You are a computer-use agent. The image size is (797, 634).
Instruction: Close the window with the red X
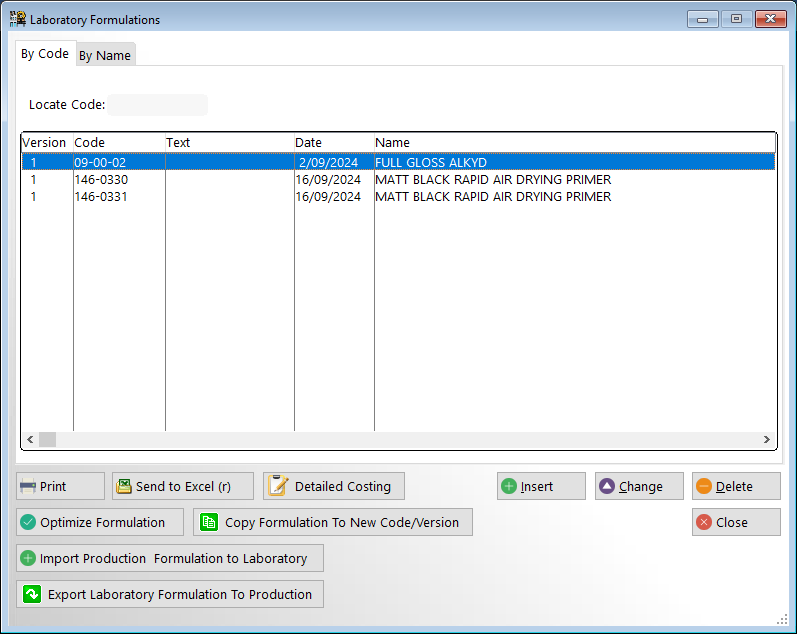[771, 19]
